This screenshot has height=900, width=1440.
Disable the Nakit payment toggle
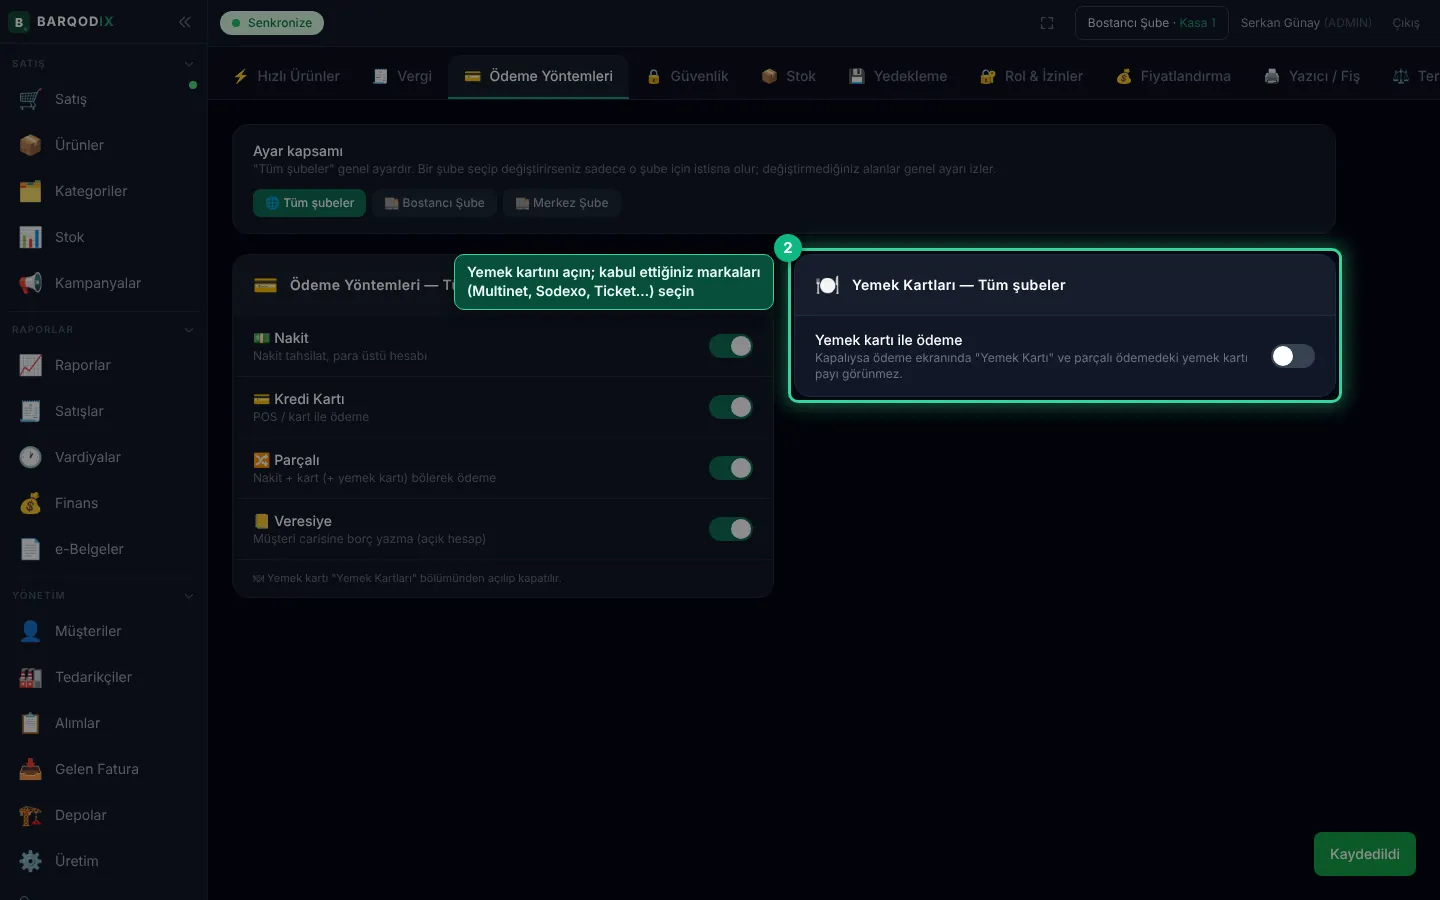pyautogui.click(x=731, y=346)
